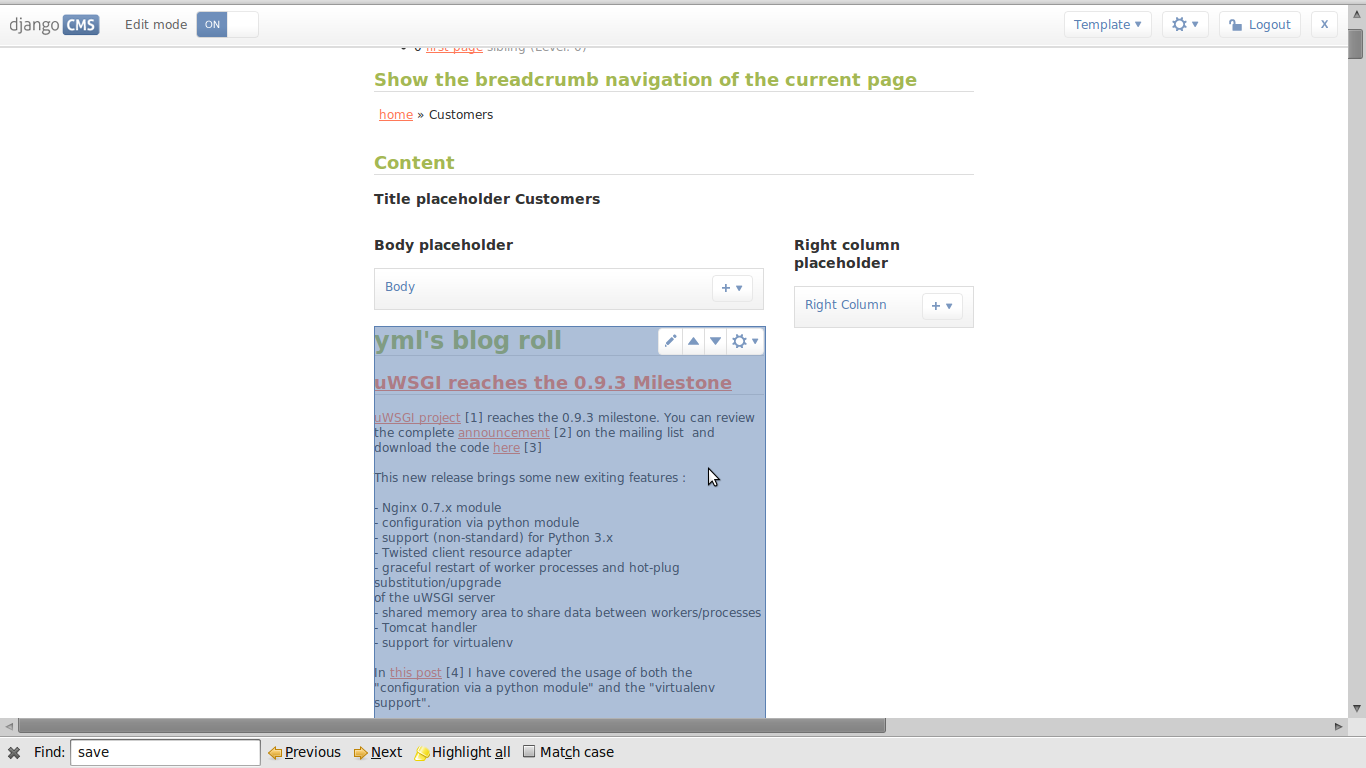This screenshot has height=768, width=1366.
Task: Move the blog roll plugin down
Action: pyautogui.click(x=715, y=341)
